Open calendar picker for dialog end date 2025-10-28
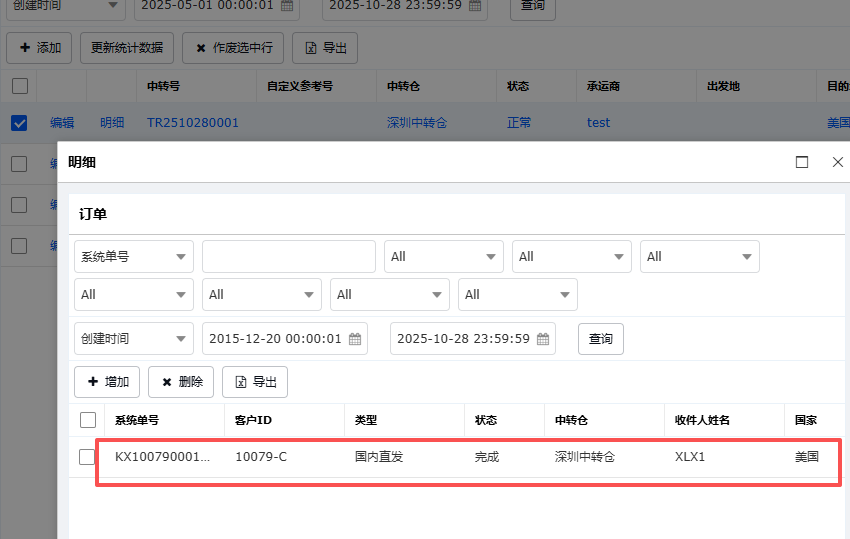Viewport: 850px width, 539px height. pyautogui.click(x=543, y=339)
